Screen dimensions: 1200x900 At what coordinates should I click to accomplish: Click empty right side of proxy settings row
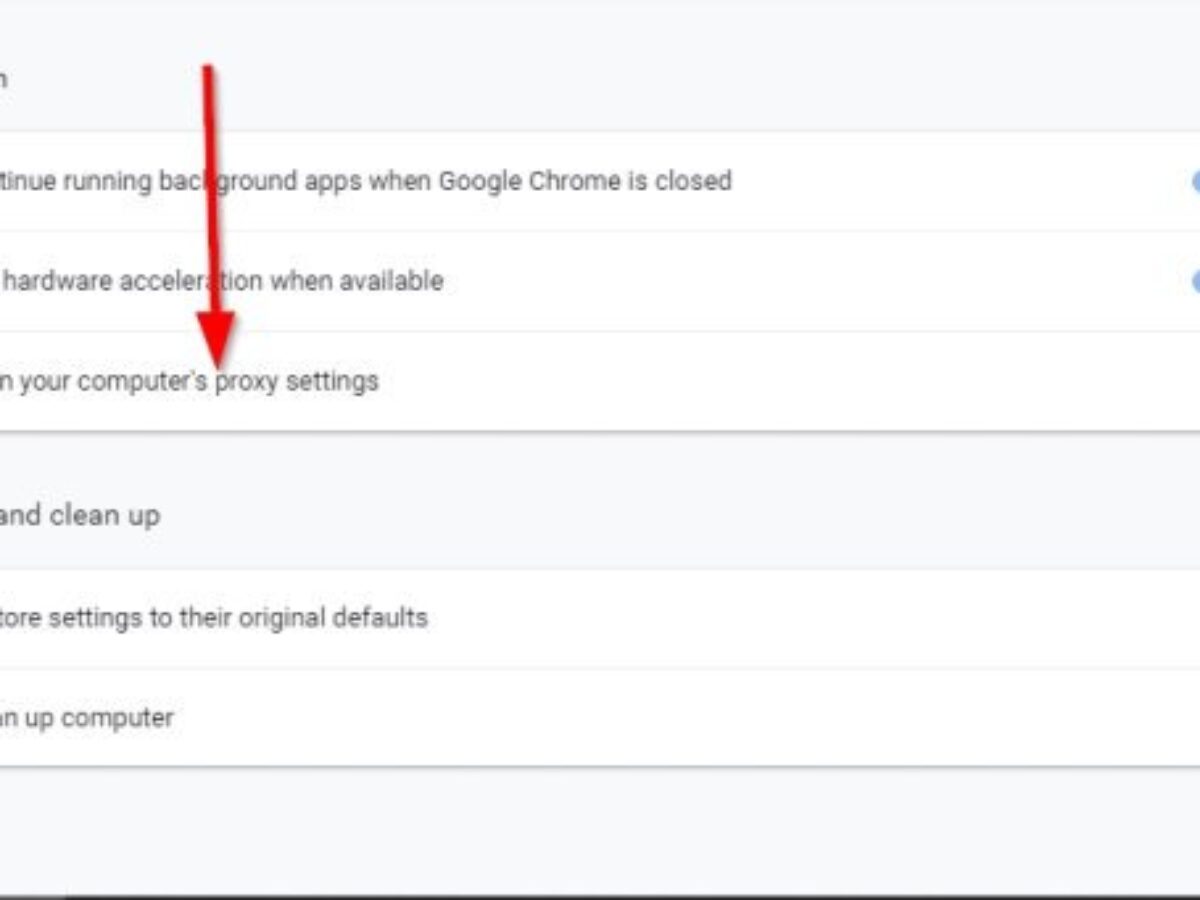(850, 381)
